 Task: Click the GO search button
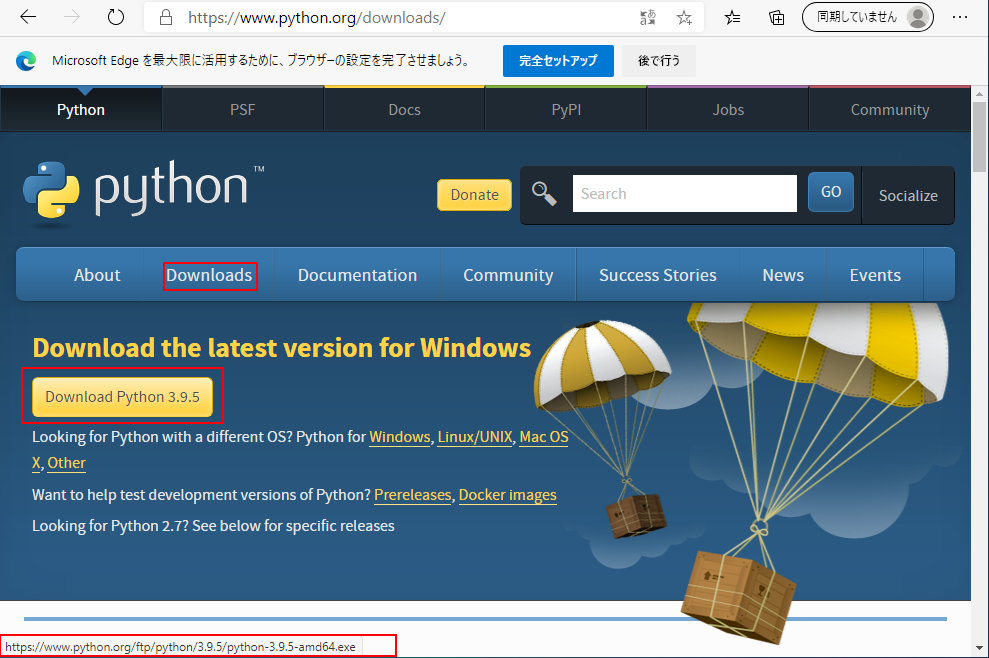[x=830, y=192]
